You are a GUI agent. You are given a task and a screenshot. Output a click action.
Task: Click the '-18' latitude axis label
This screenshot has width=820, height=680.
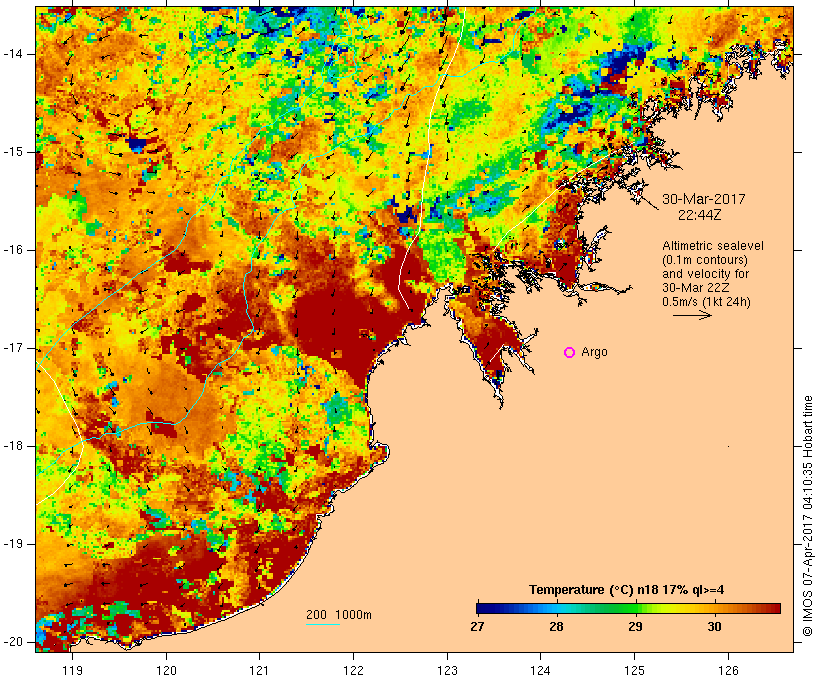pyautogui.click(x=13, y=446)
